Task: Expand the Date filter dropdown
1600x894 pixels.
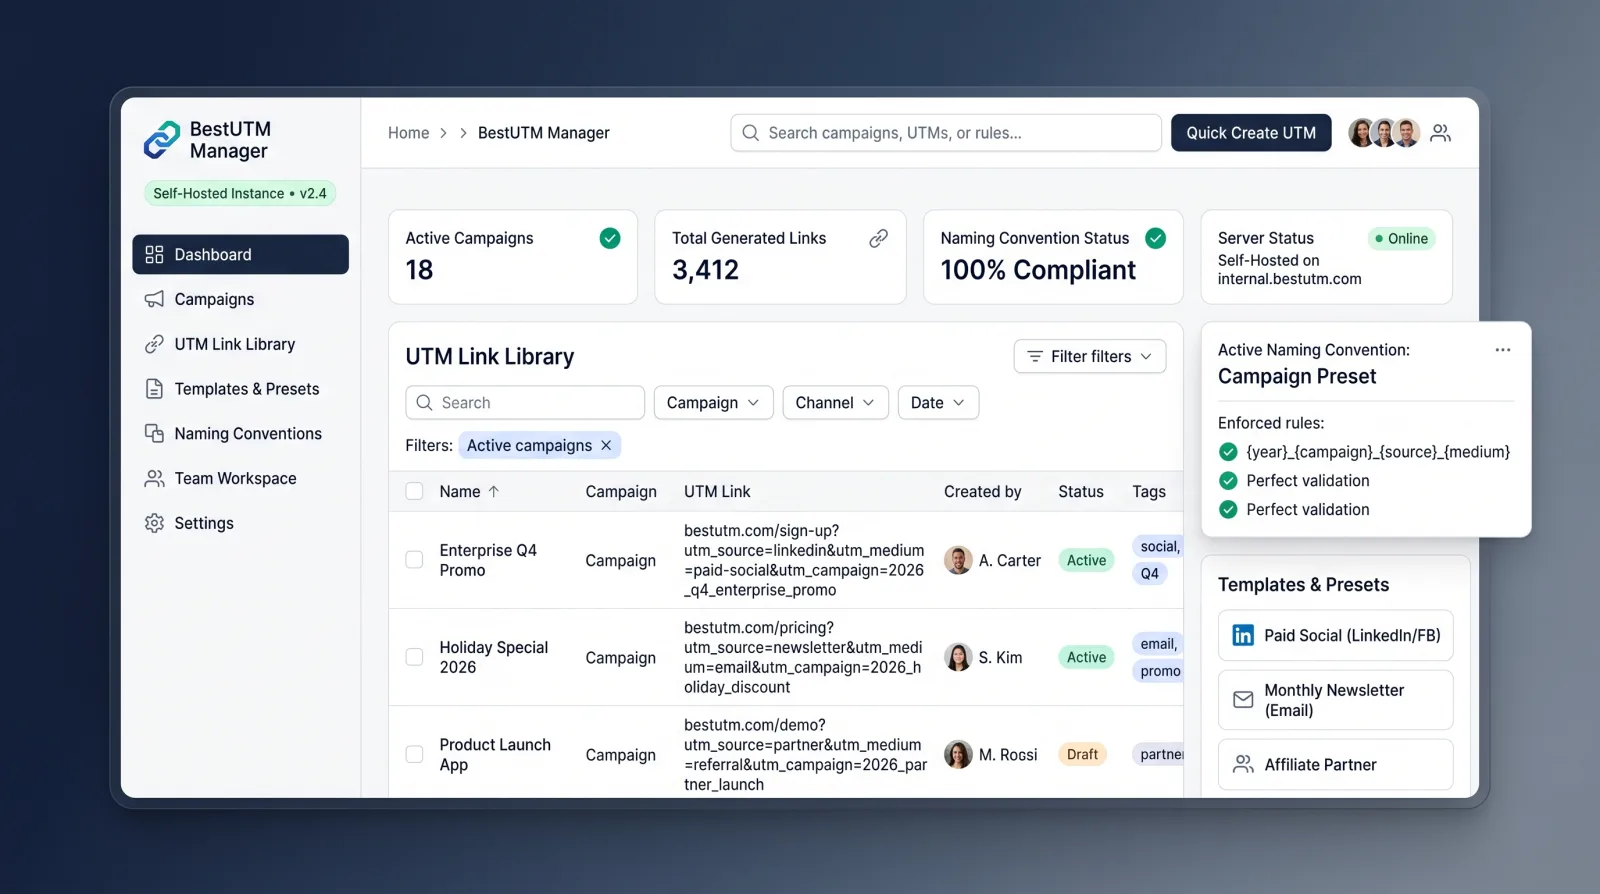Action: tap(938, 403)
